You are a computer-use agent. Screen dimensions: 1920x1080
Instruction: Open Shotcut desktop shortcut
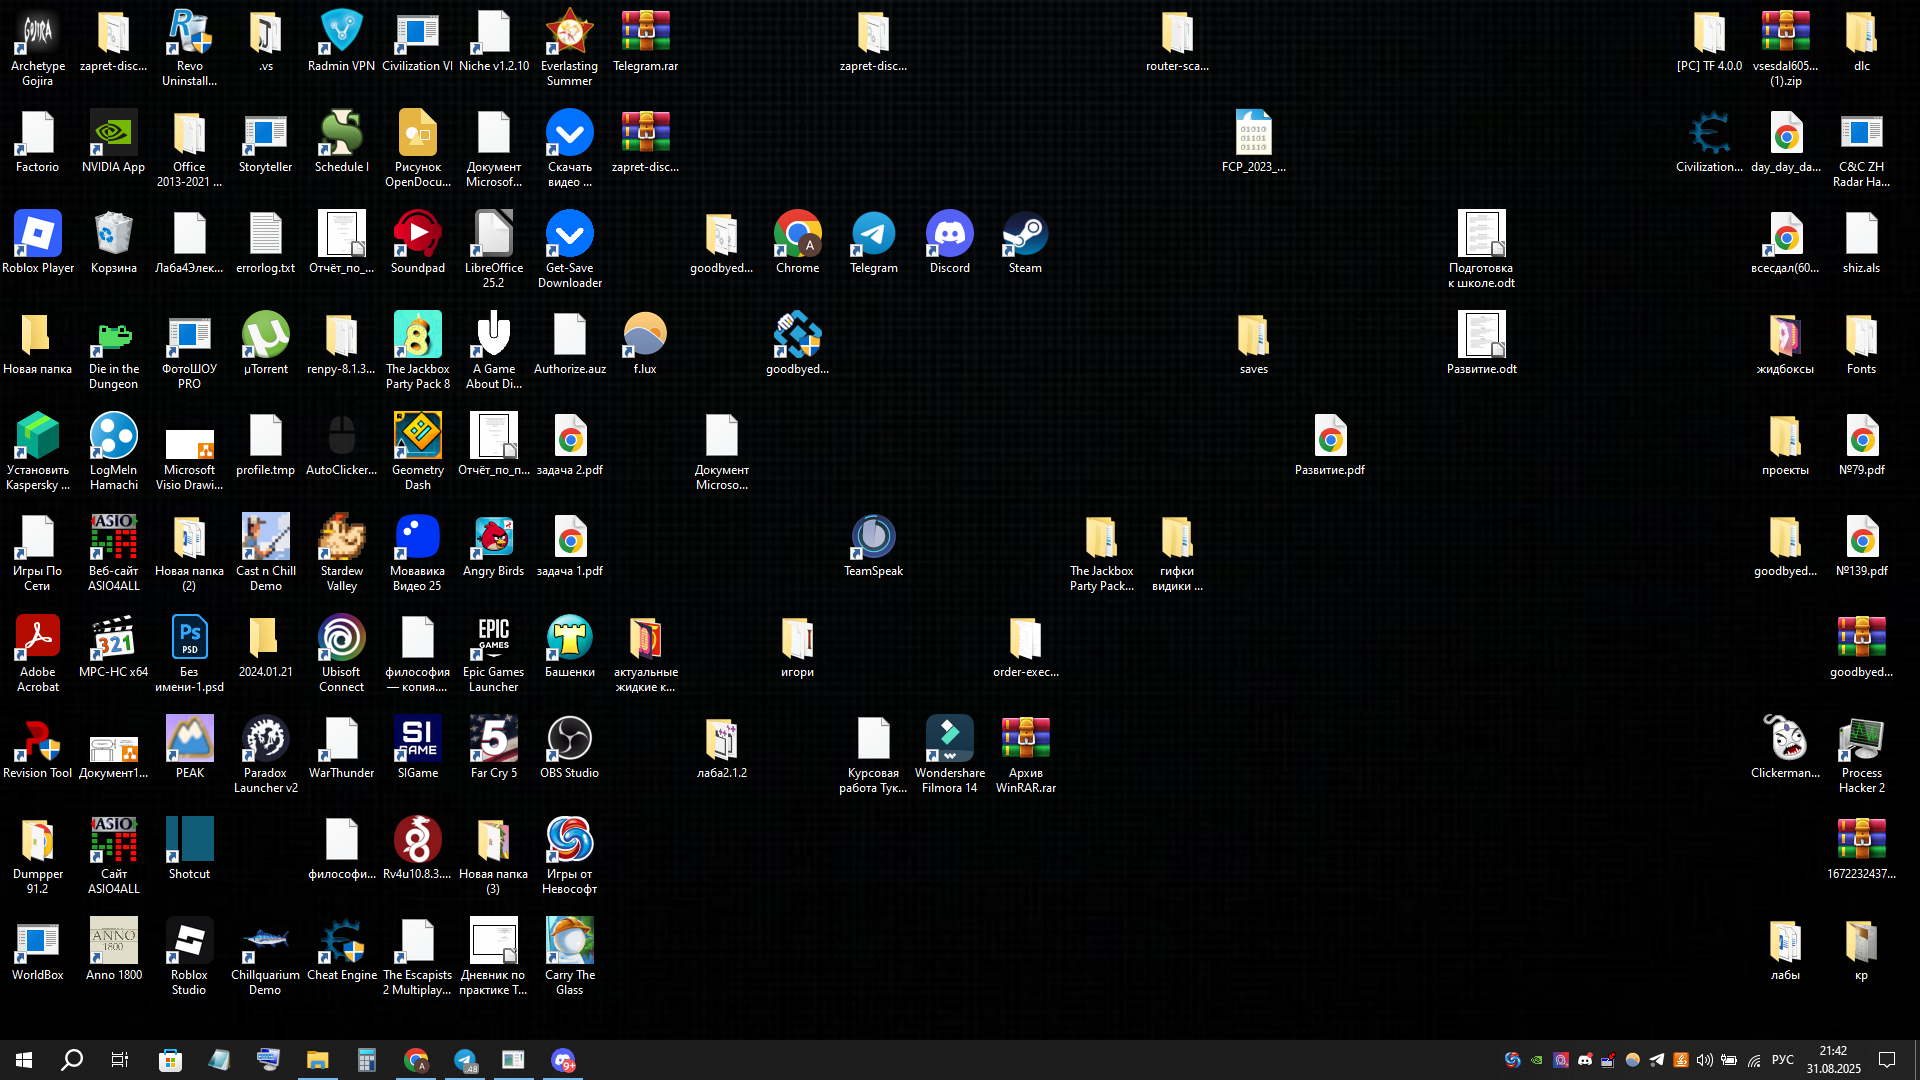[x=190, y=849]
